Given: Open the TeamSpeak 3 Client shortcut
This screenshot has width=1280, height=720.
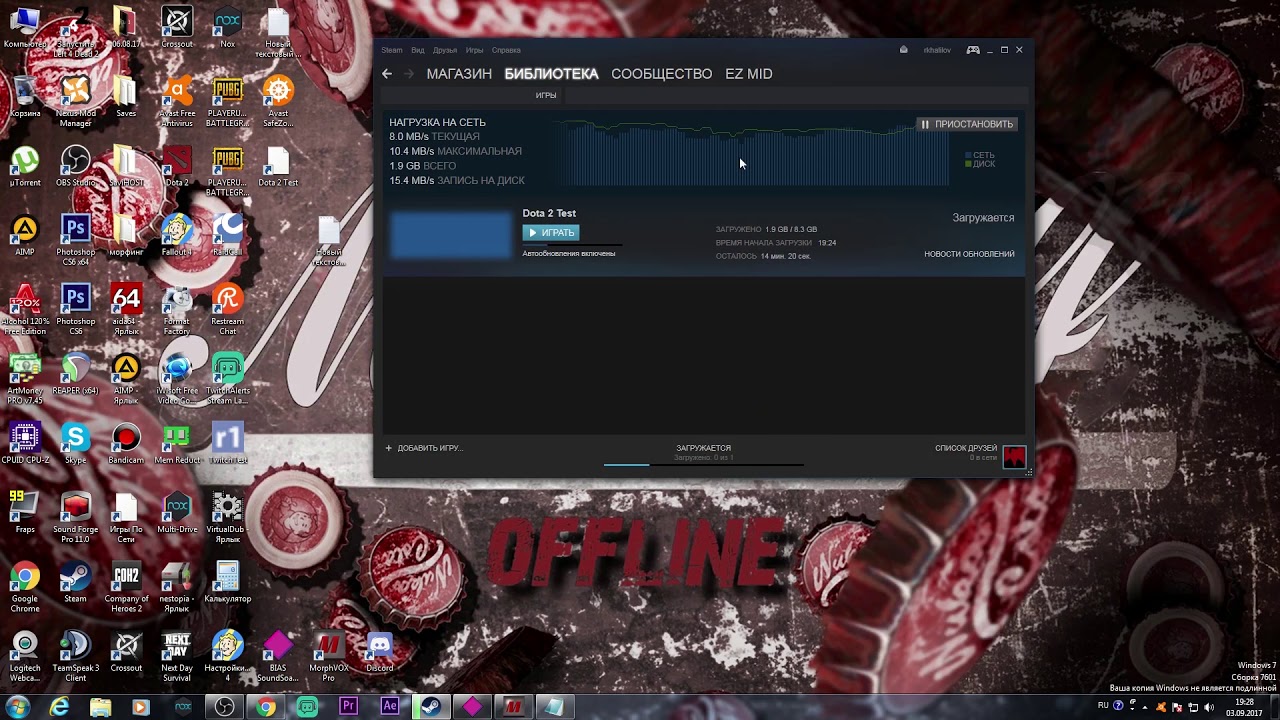Looking at the screenshot, I should pyautogui.click(x=75, y=654).
